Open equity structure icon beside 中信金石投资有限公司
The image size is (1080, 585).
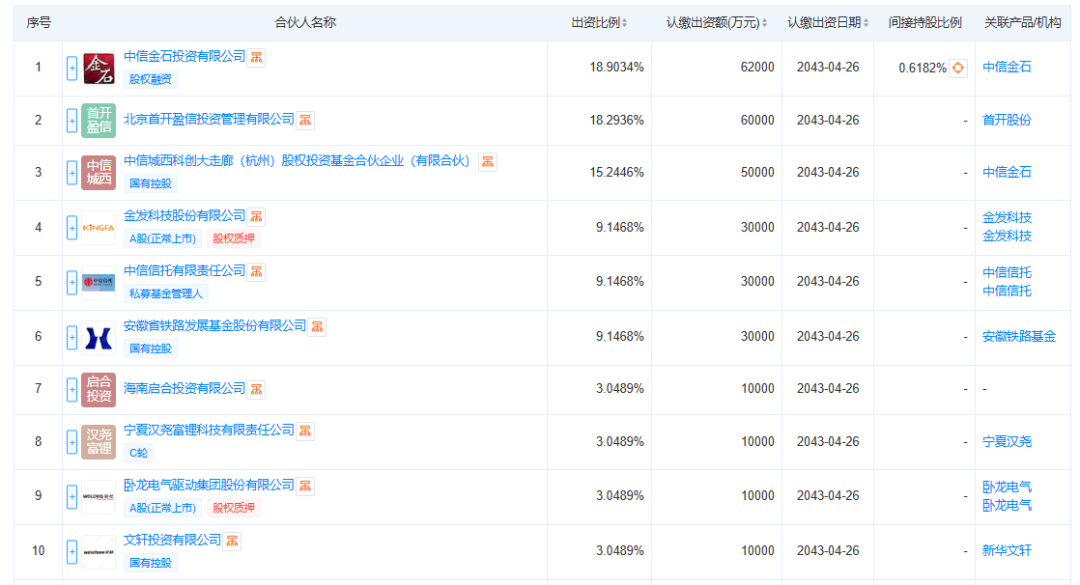(256, 57)
